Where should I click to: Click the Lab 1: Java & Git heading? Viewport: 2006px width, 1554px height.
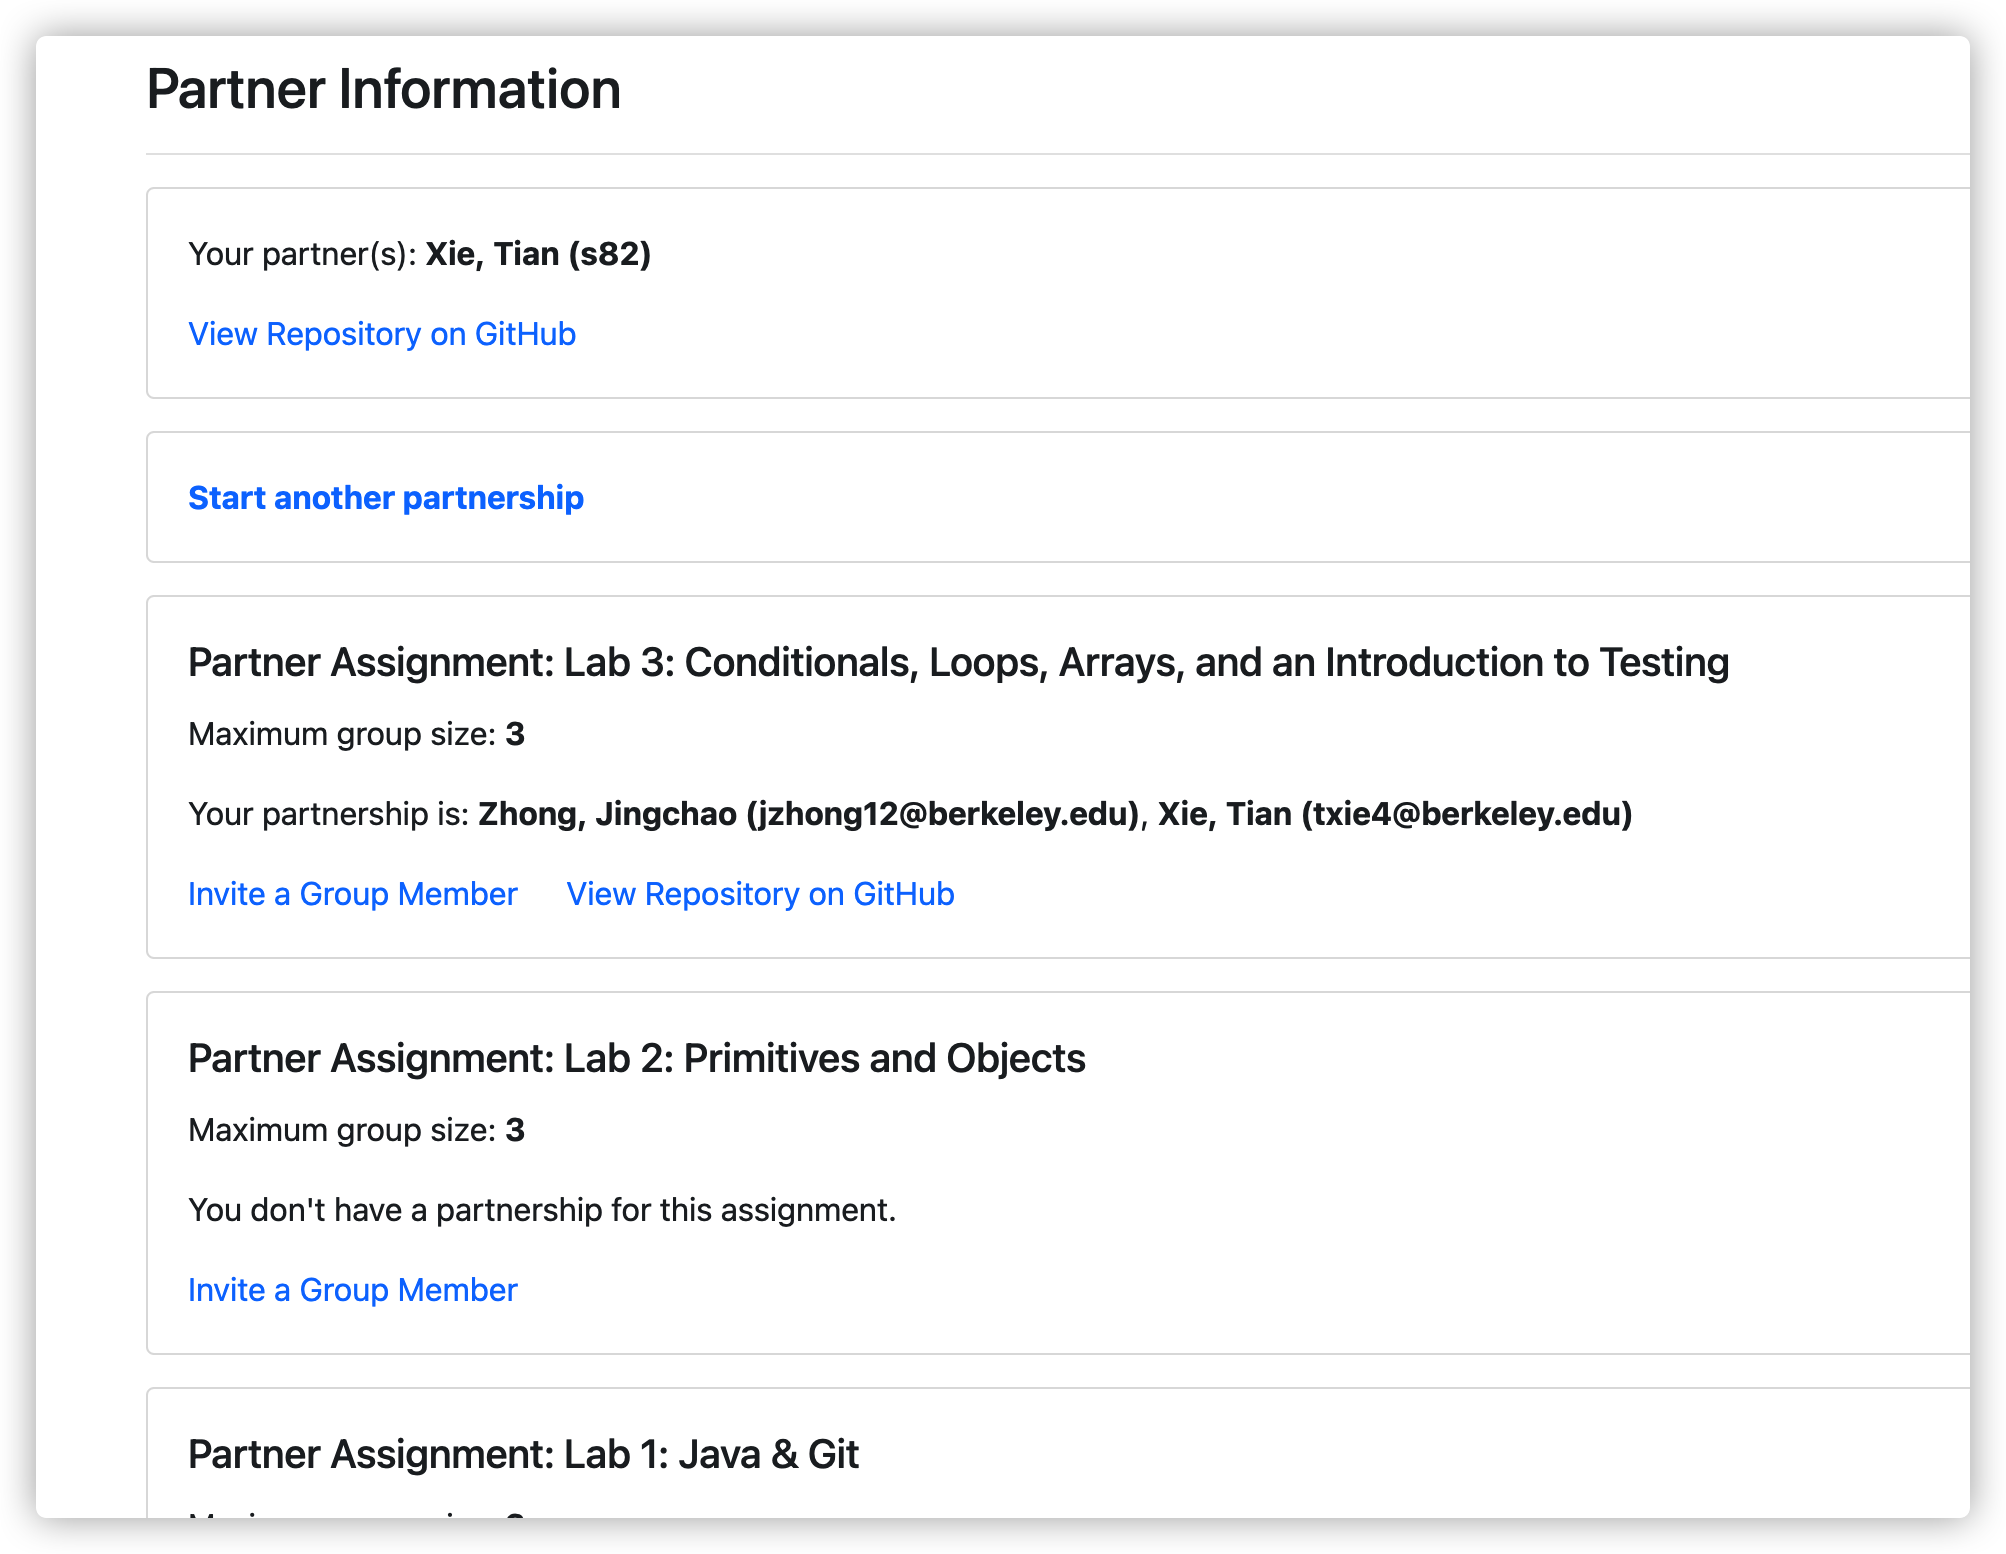tap(524, 1454)
